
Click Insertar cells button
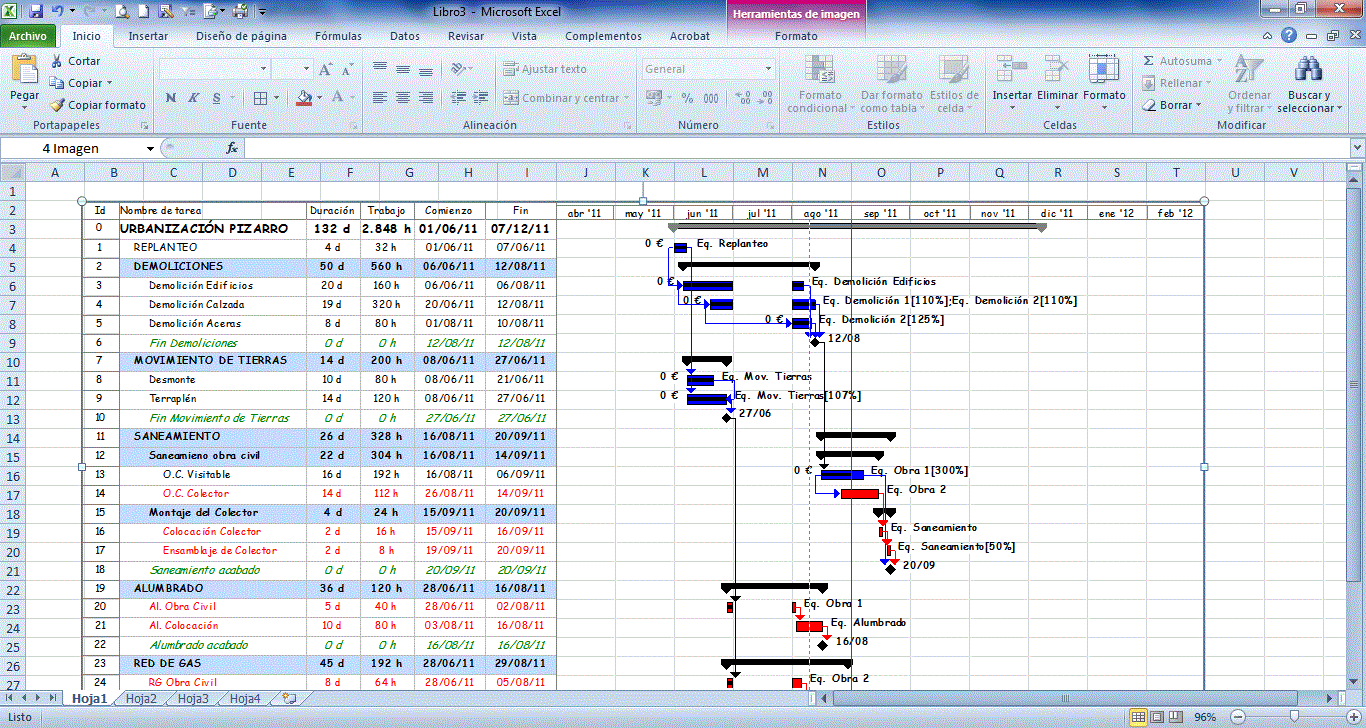[x=1012, y=83]
